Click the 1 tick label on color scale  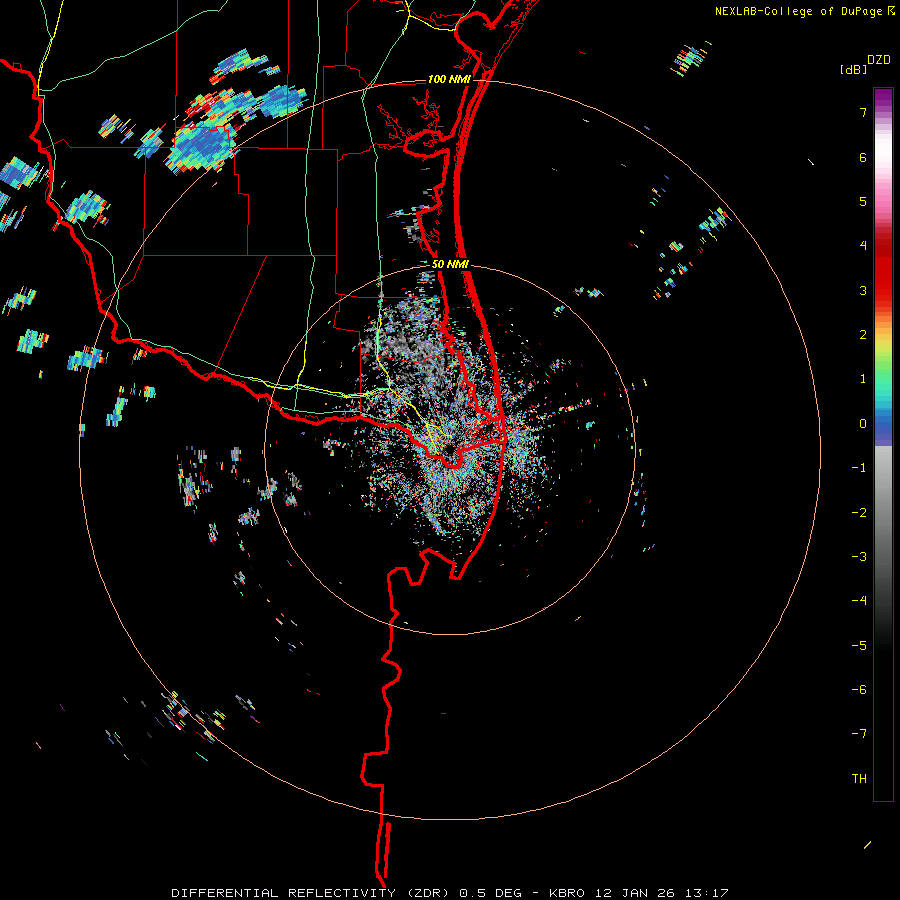[x=863, y=378]
